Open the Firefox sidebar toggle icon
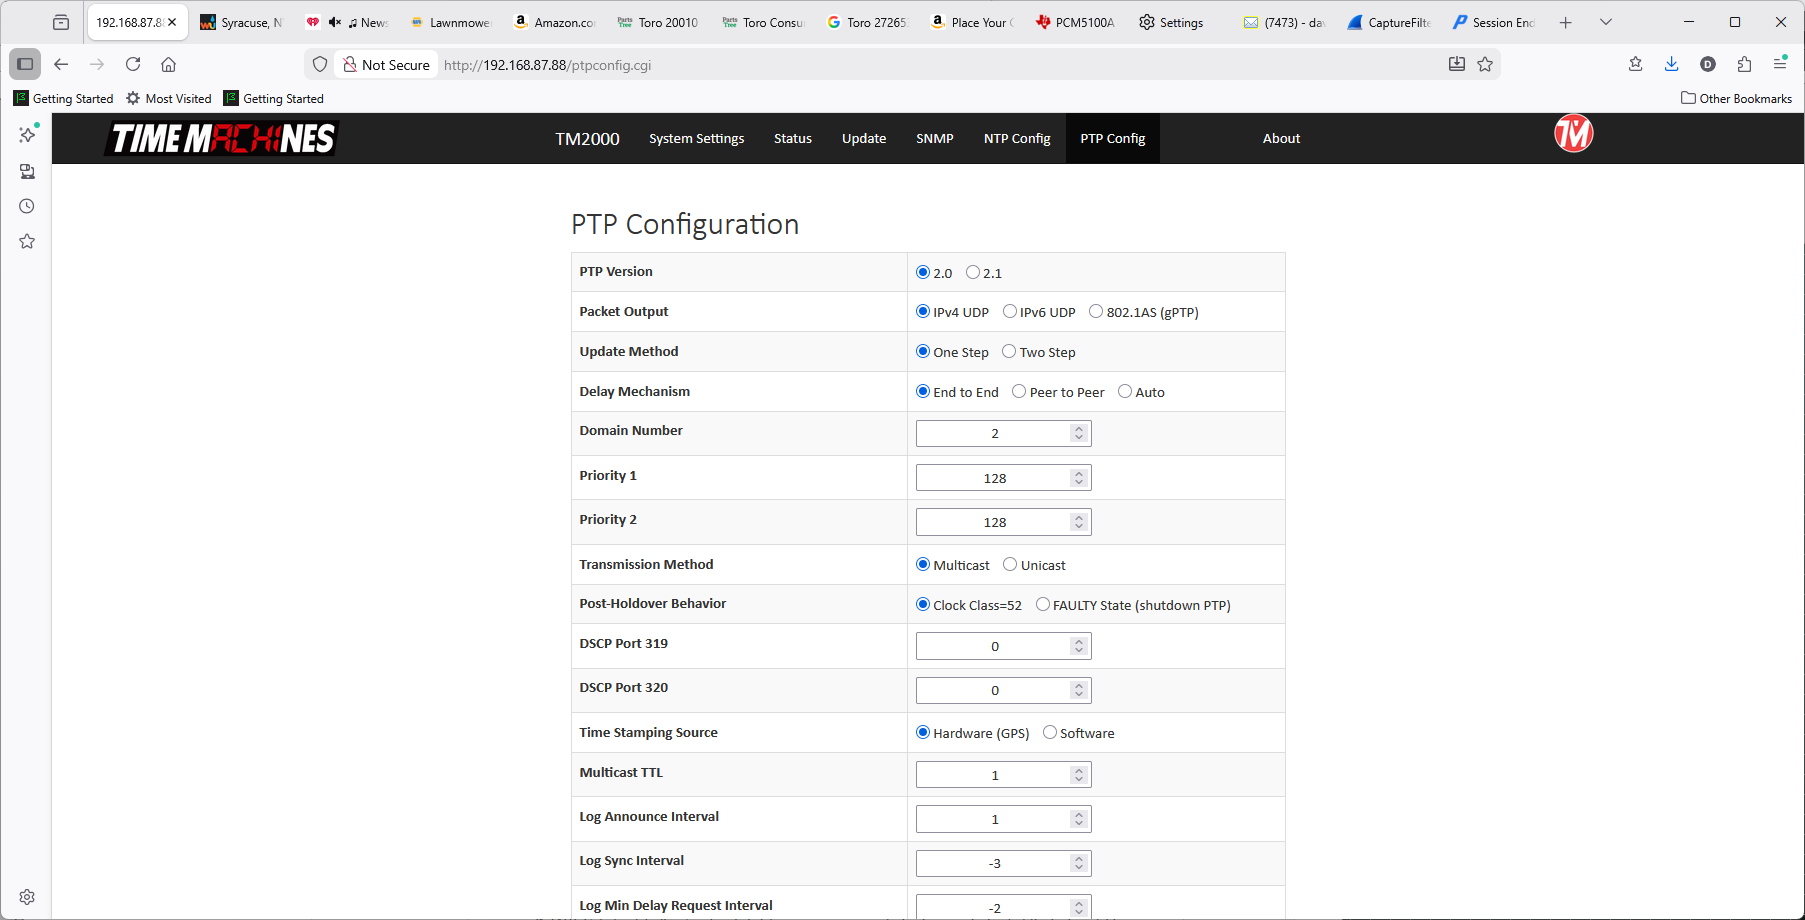 (x=25, y=64)
